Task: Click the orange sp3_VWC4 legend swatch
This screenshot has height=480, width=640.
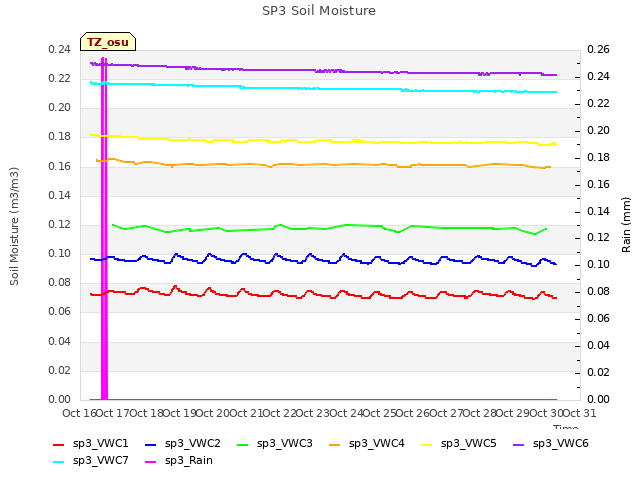Action: [335, 444]
